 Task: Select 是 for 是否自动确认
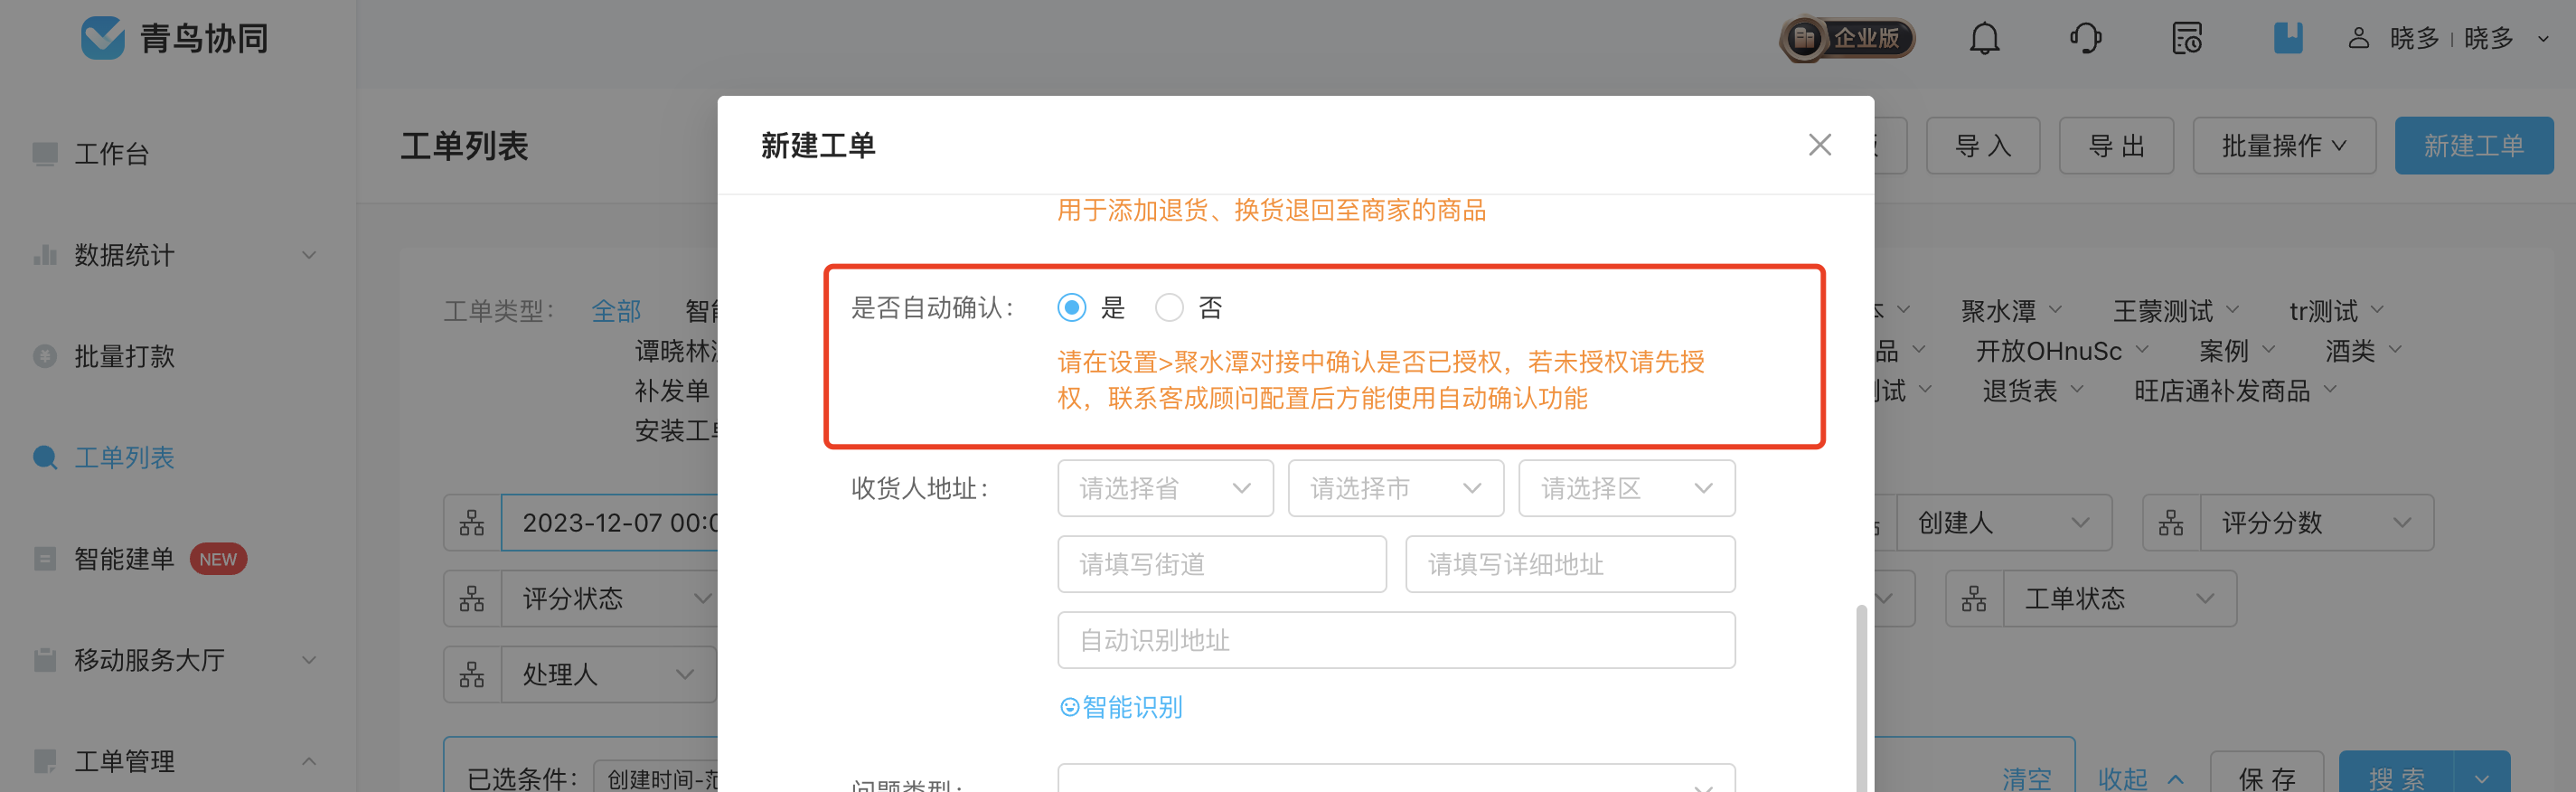[x=1071, y=307]
